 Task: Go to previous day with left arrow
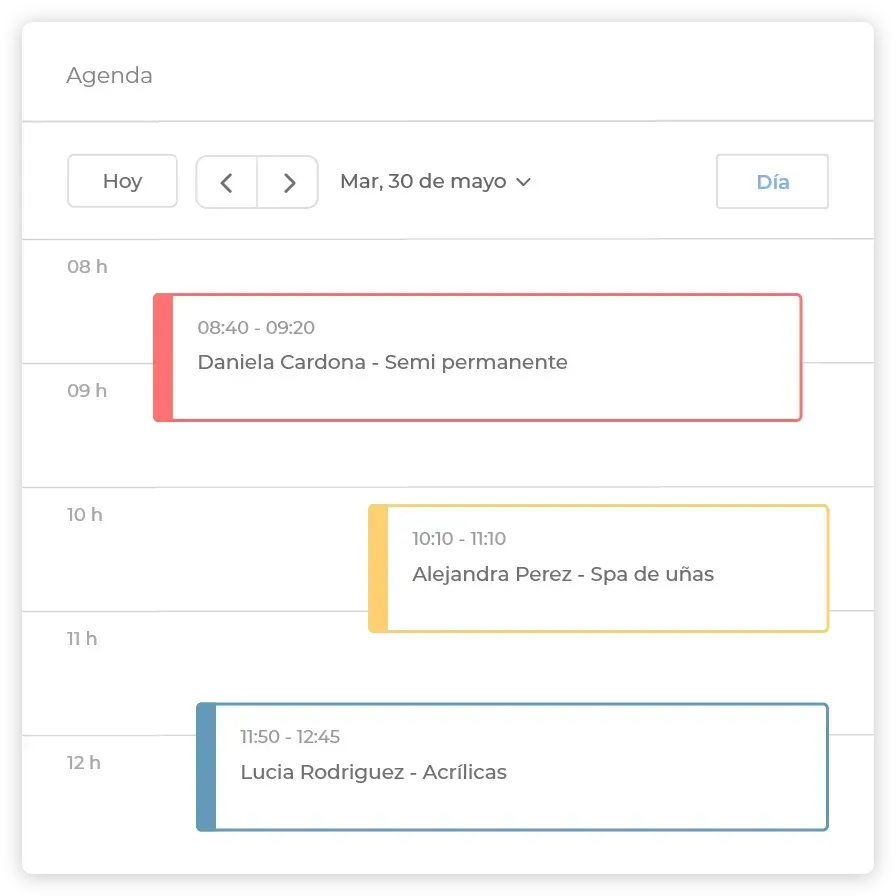[x=226, y=182]
